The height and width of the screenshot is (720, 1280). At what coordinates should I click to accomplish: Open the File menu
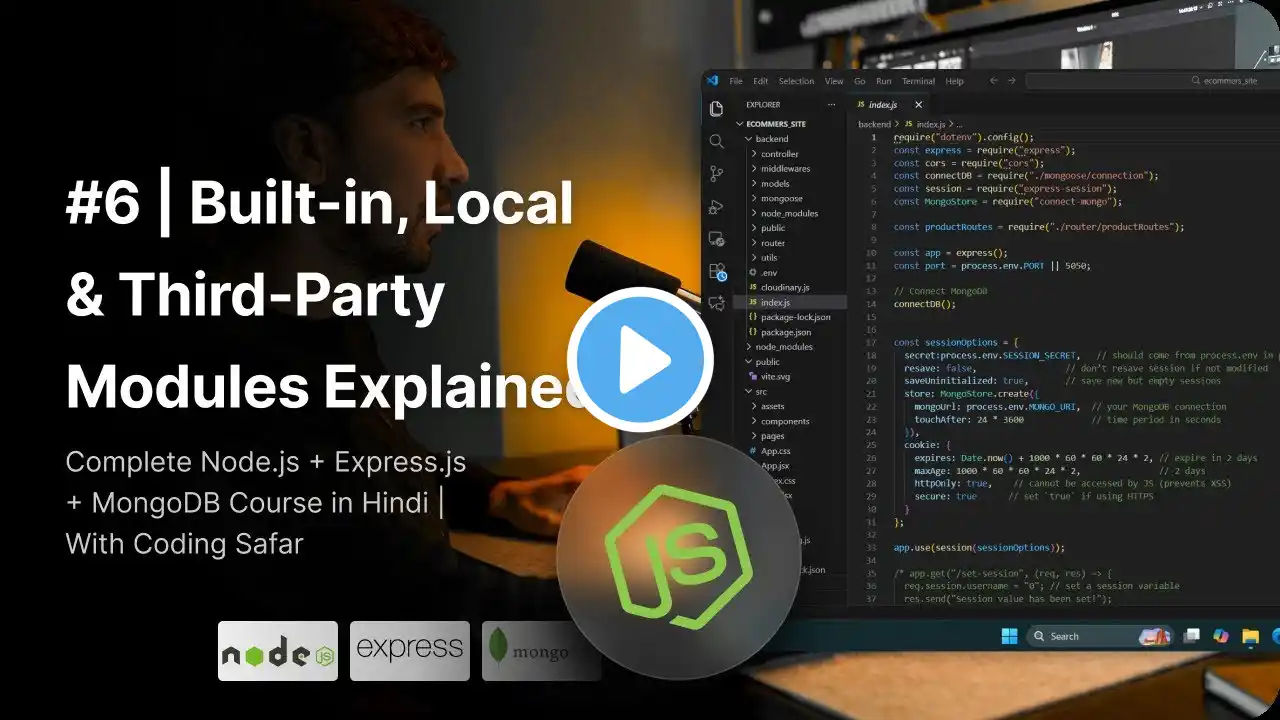(736, 81)
